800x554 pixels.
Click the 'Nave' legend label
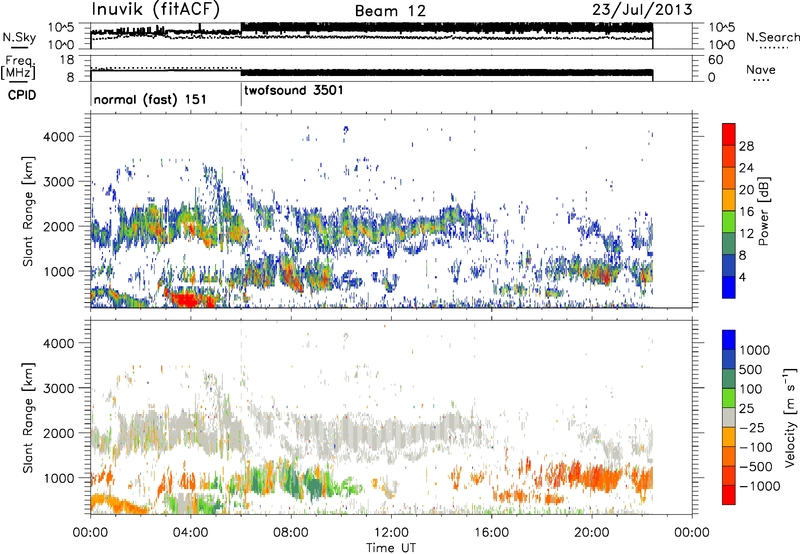click(x=761, y=69)
